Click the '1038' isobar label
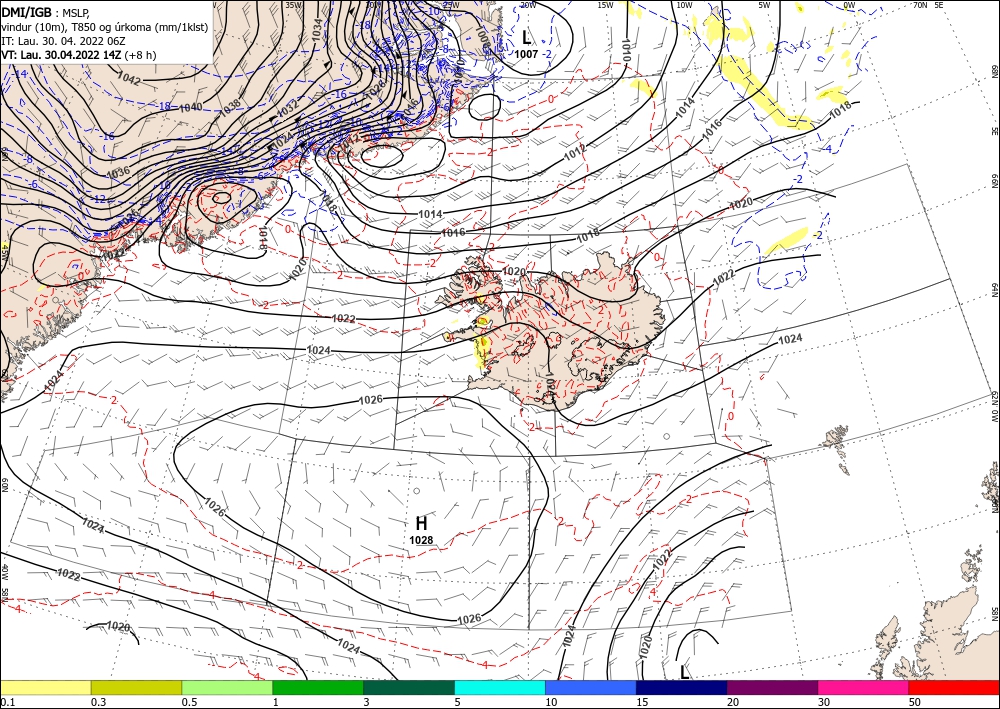This screenshot has height=709, width=1000. coord(230,108)
